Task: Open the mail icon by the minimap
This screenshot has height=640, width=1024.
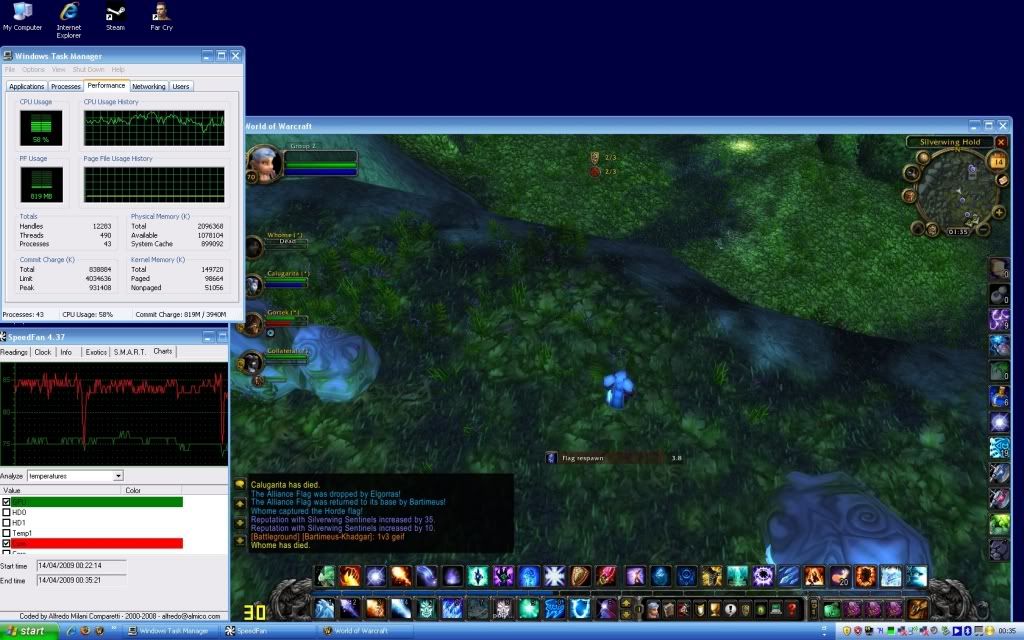Action: [1001, 180]
